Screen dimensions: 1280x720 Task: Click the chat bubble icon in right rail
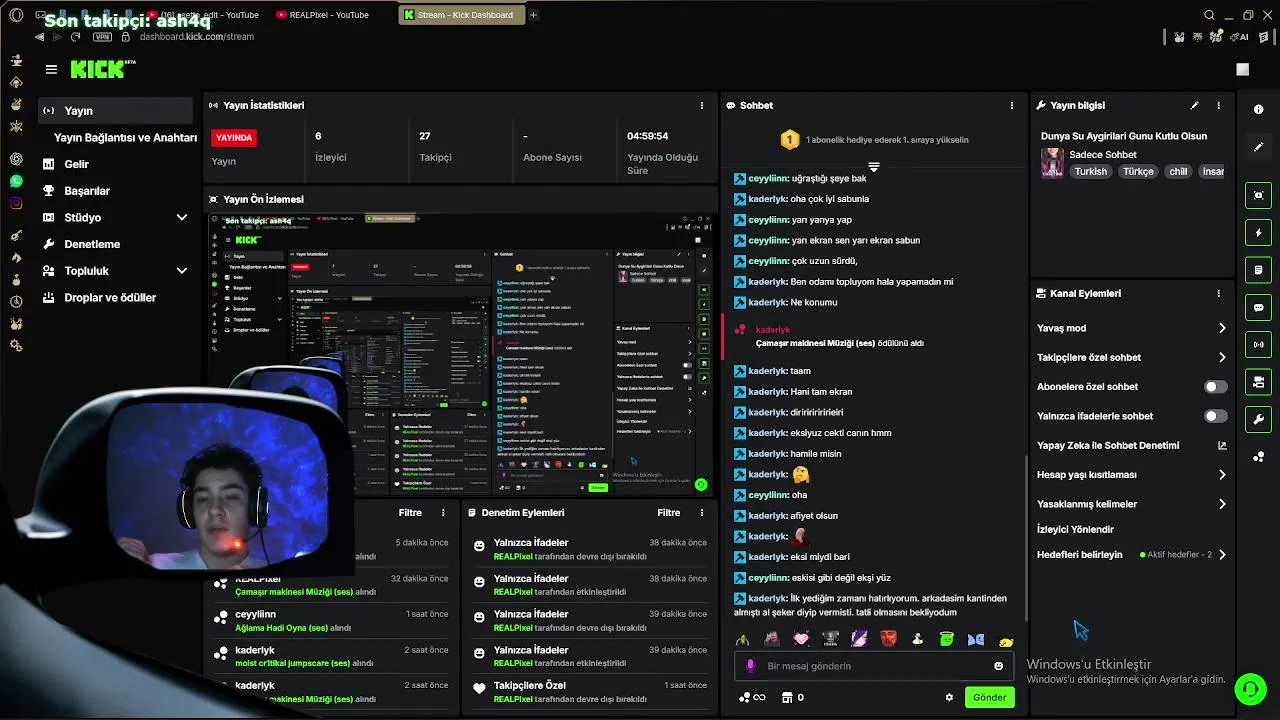[1258, 307]
